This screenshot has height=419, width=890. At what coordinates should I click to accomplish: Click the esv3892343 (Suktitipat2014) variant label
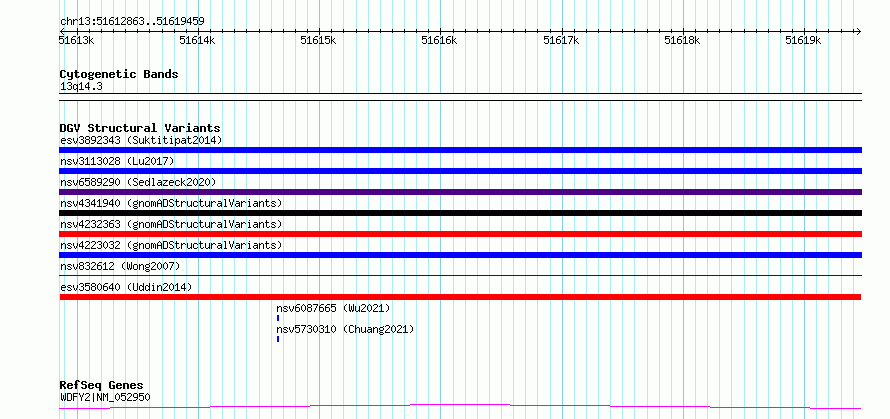click(141, 140)
